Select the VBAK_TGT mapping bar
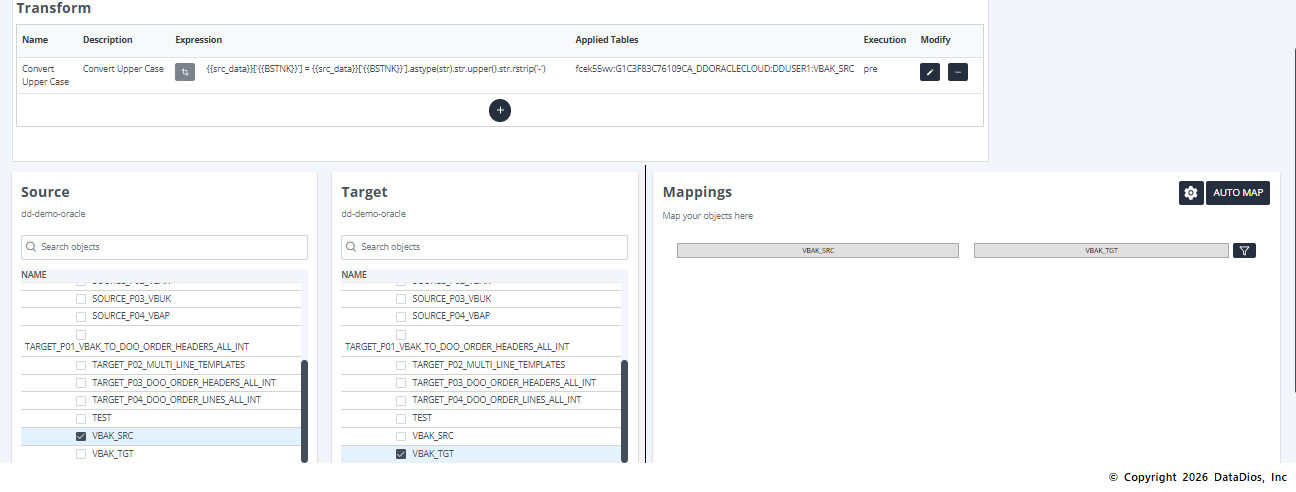Viewport: 1296px width, 492px height. pyautogui.click(x=1100, y=251)
